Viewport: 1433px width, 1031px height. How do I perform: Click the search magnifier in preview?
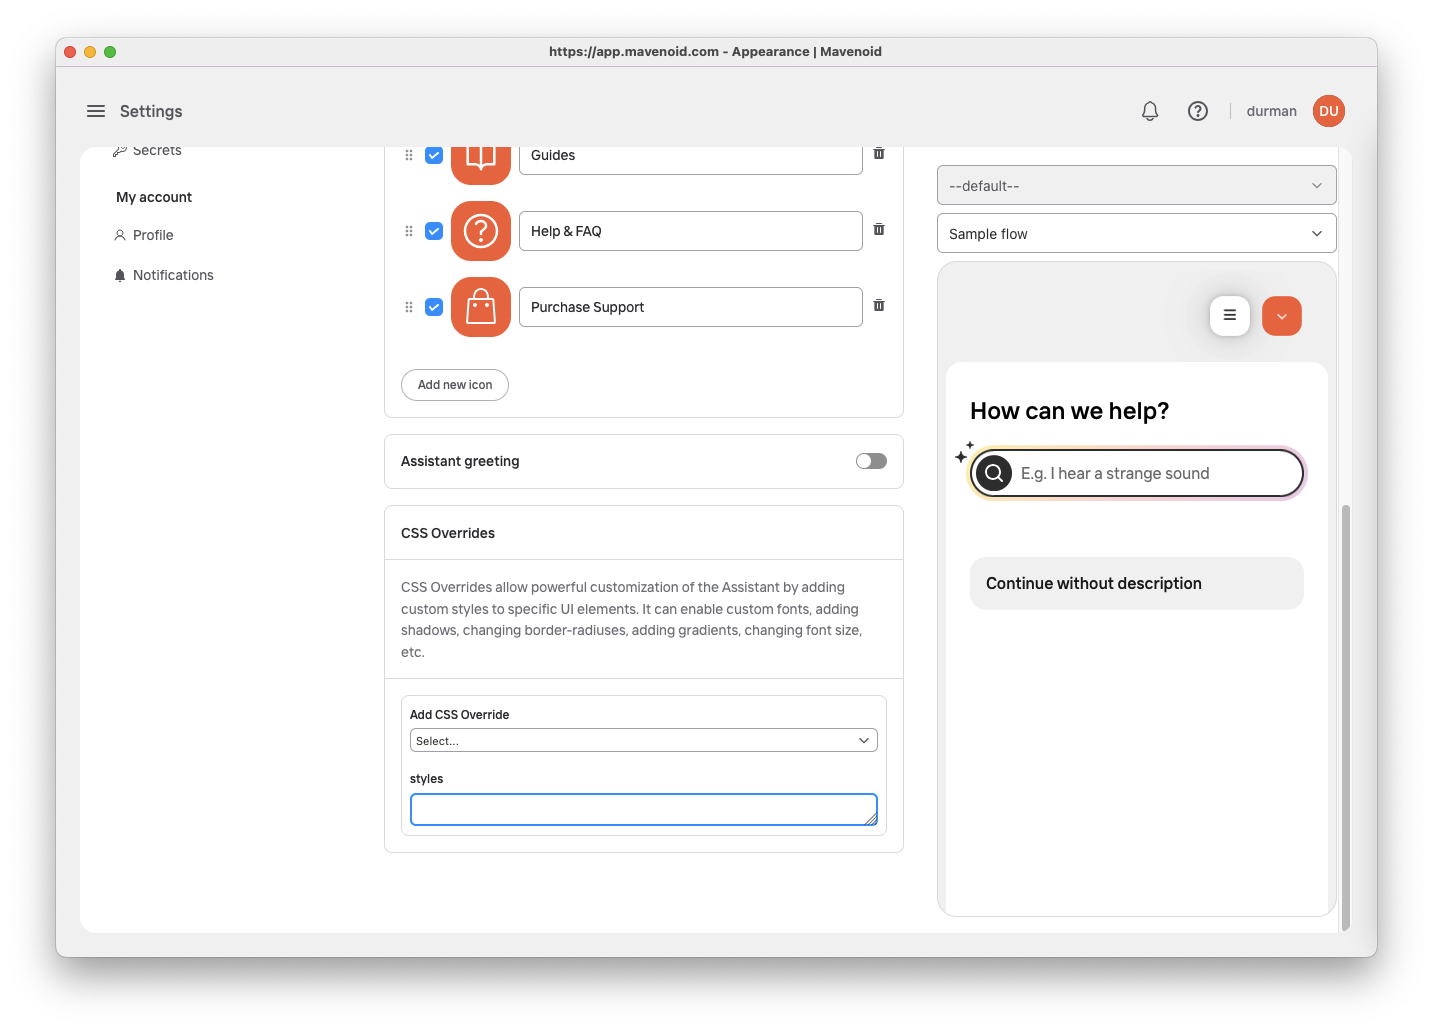point(994,473)
